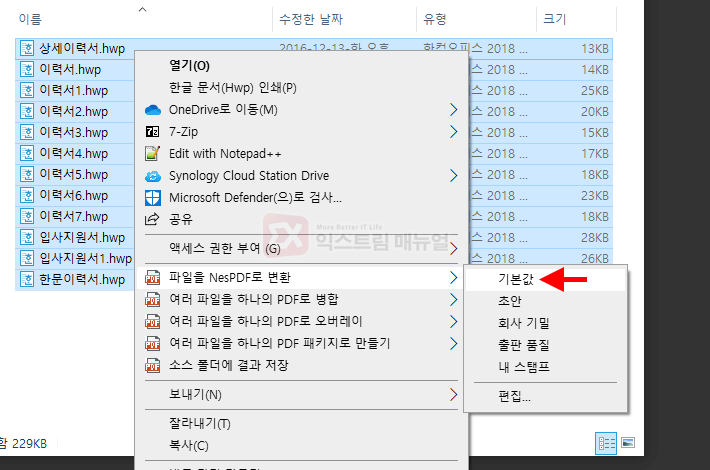This screenshot has width=710, height=470.
Task: Expand the 보내기 submenu arrow
Action: [453, 394]
